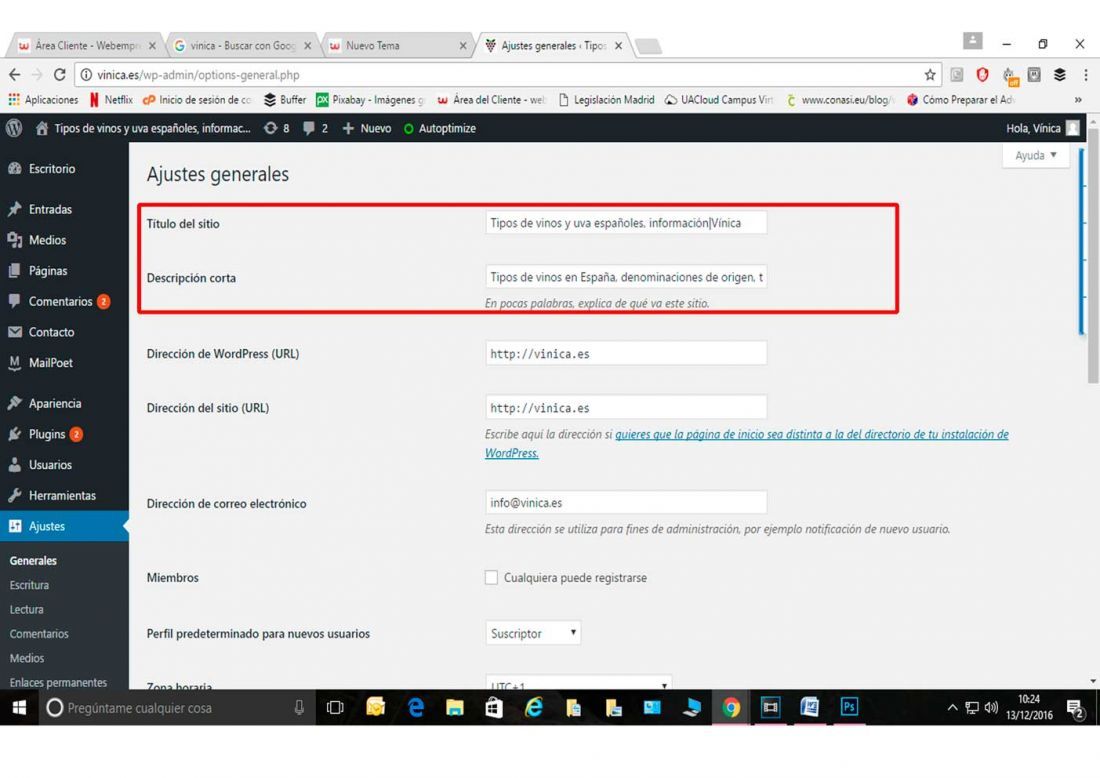1100x778 pixels.
Task: Open Netflix bookmark
Action: [112, 100]
